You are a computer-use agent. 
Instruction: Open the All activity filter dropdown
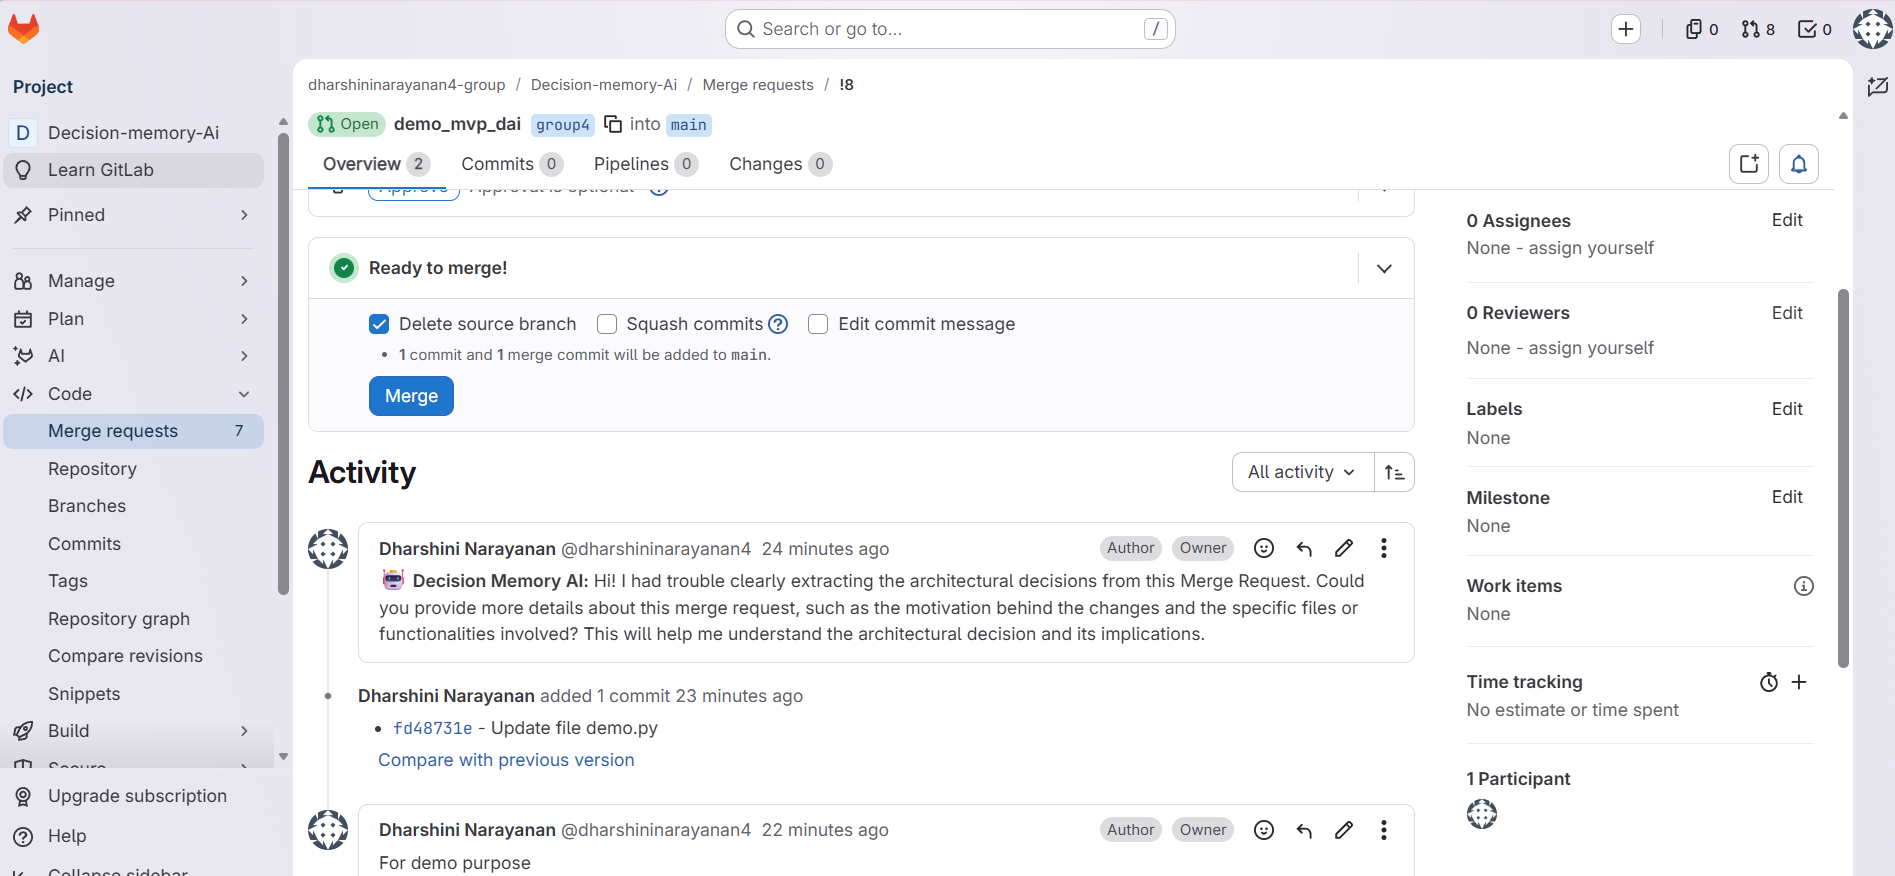point(1303,472)
